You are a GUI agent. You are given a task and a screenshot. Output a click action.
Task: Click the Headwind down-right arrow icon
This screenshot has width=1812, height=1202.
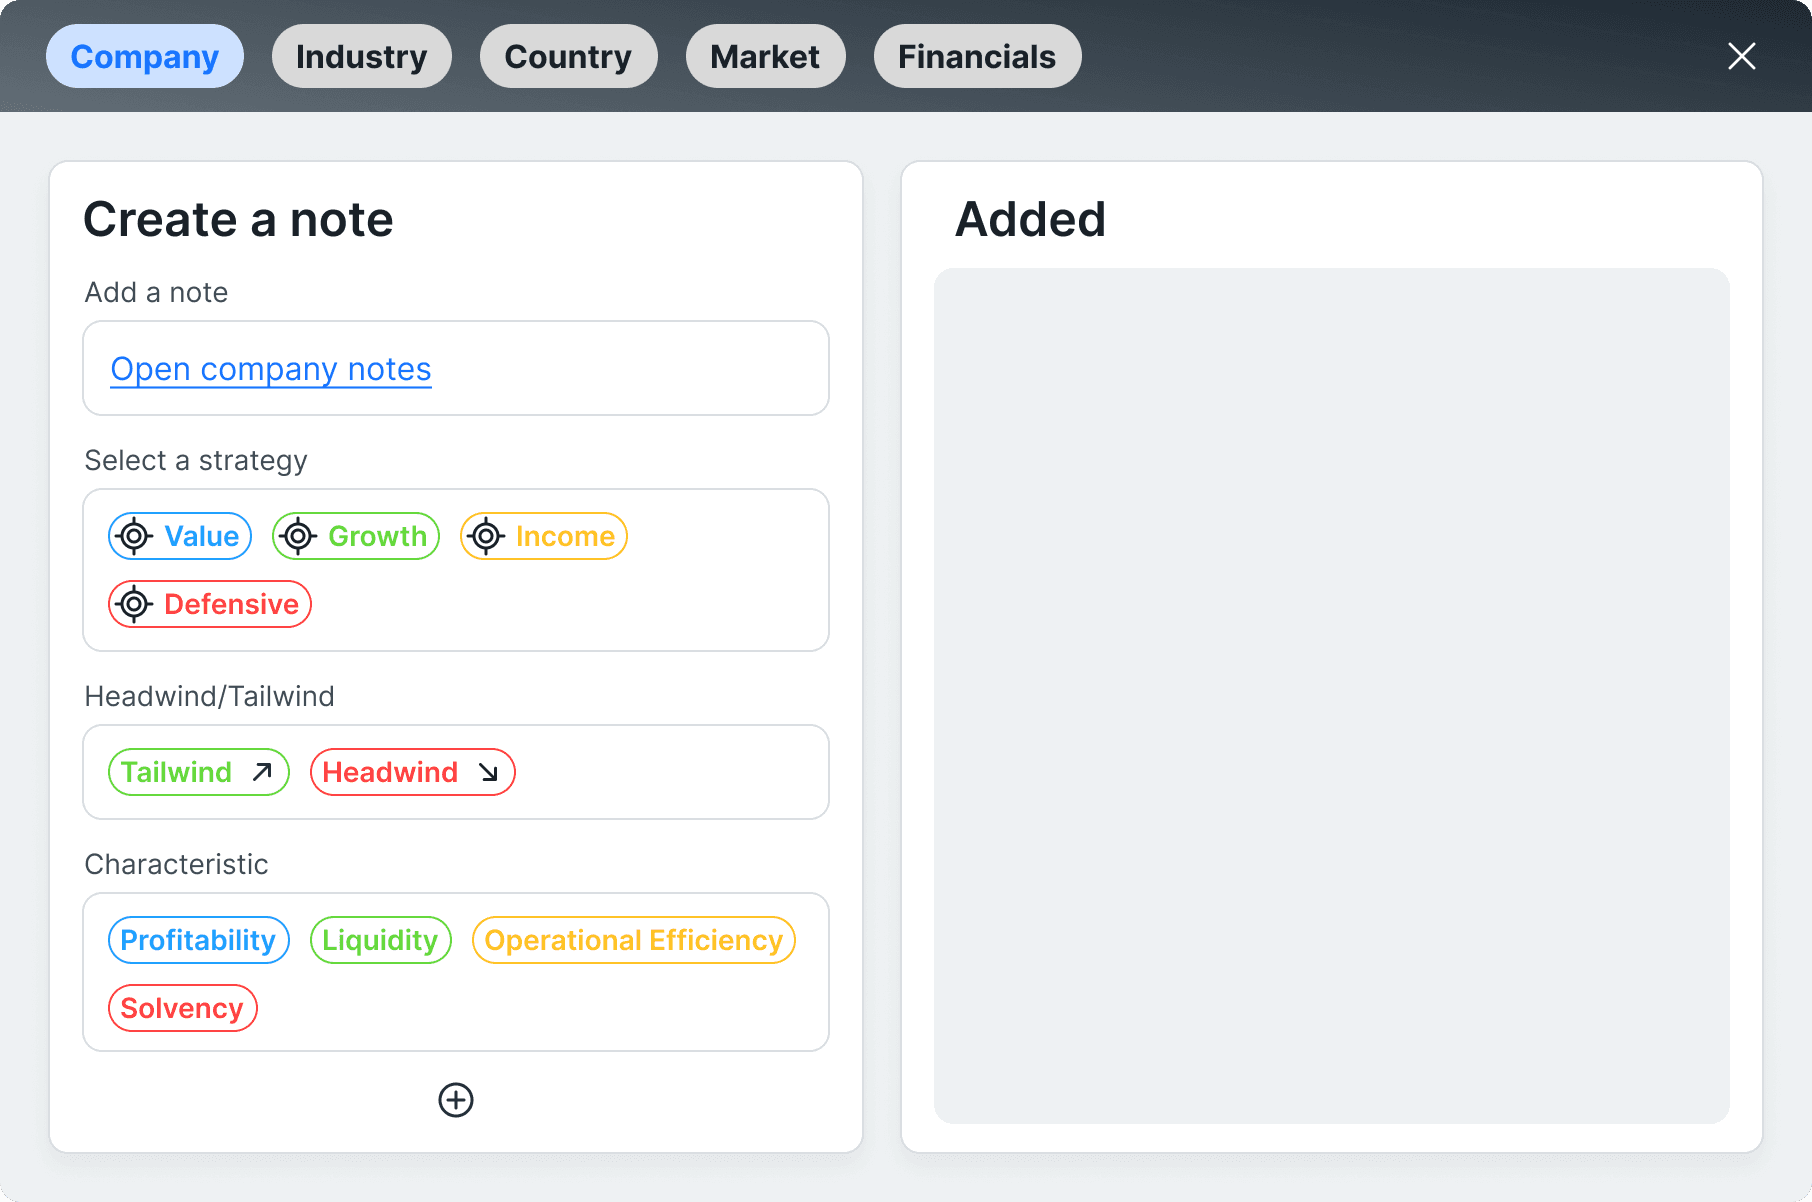[x=488, y=772]
